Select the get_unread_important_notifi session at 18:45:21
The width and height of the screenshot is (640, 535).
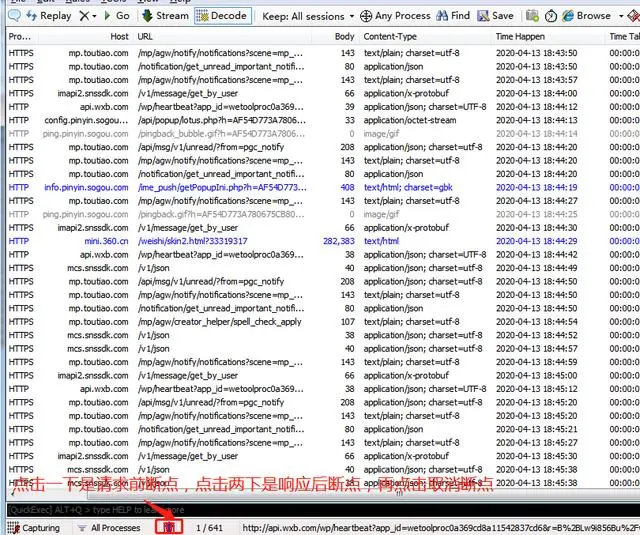[323, 429]
